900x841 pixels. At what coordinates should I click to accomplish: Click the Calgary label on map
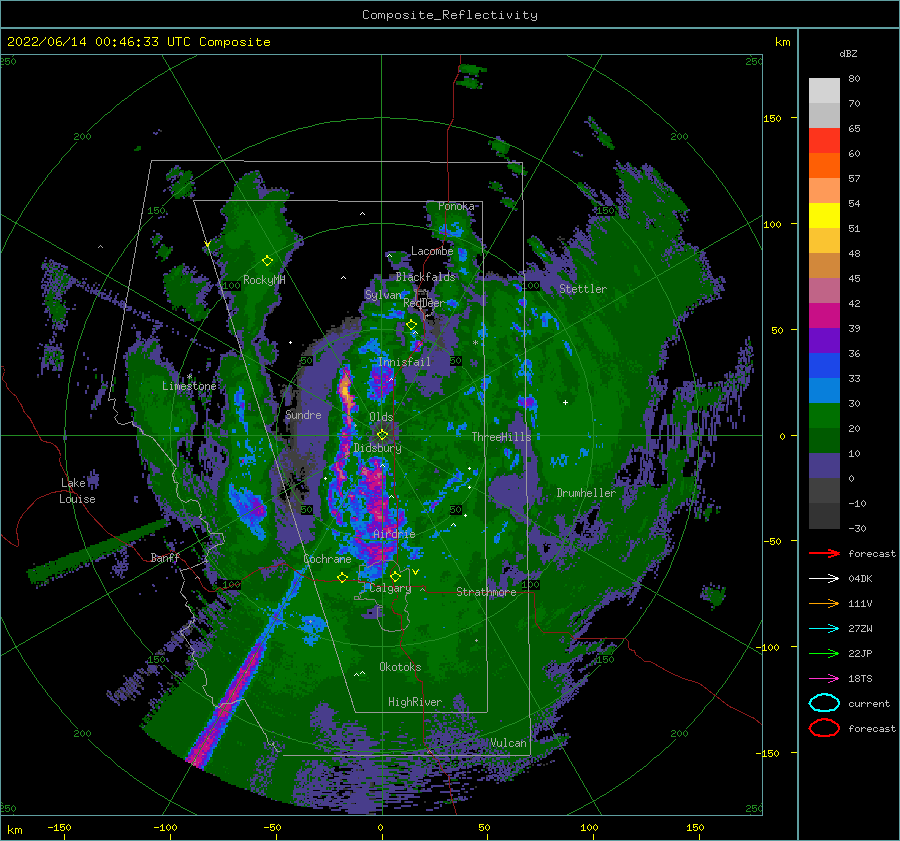coord(390,588)
